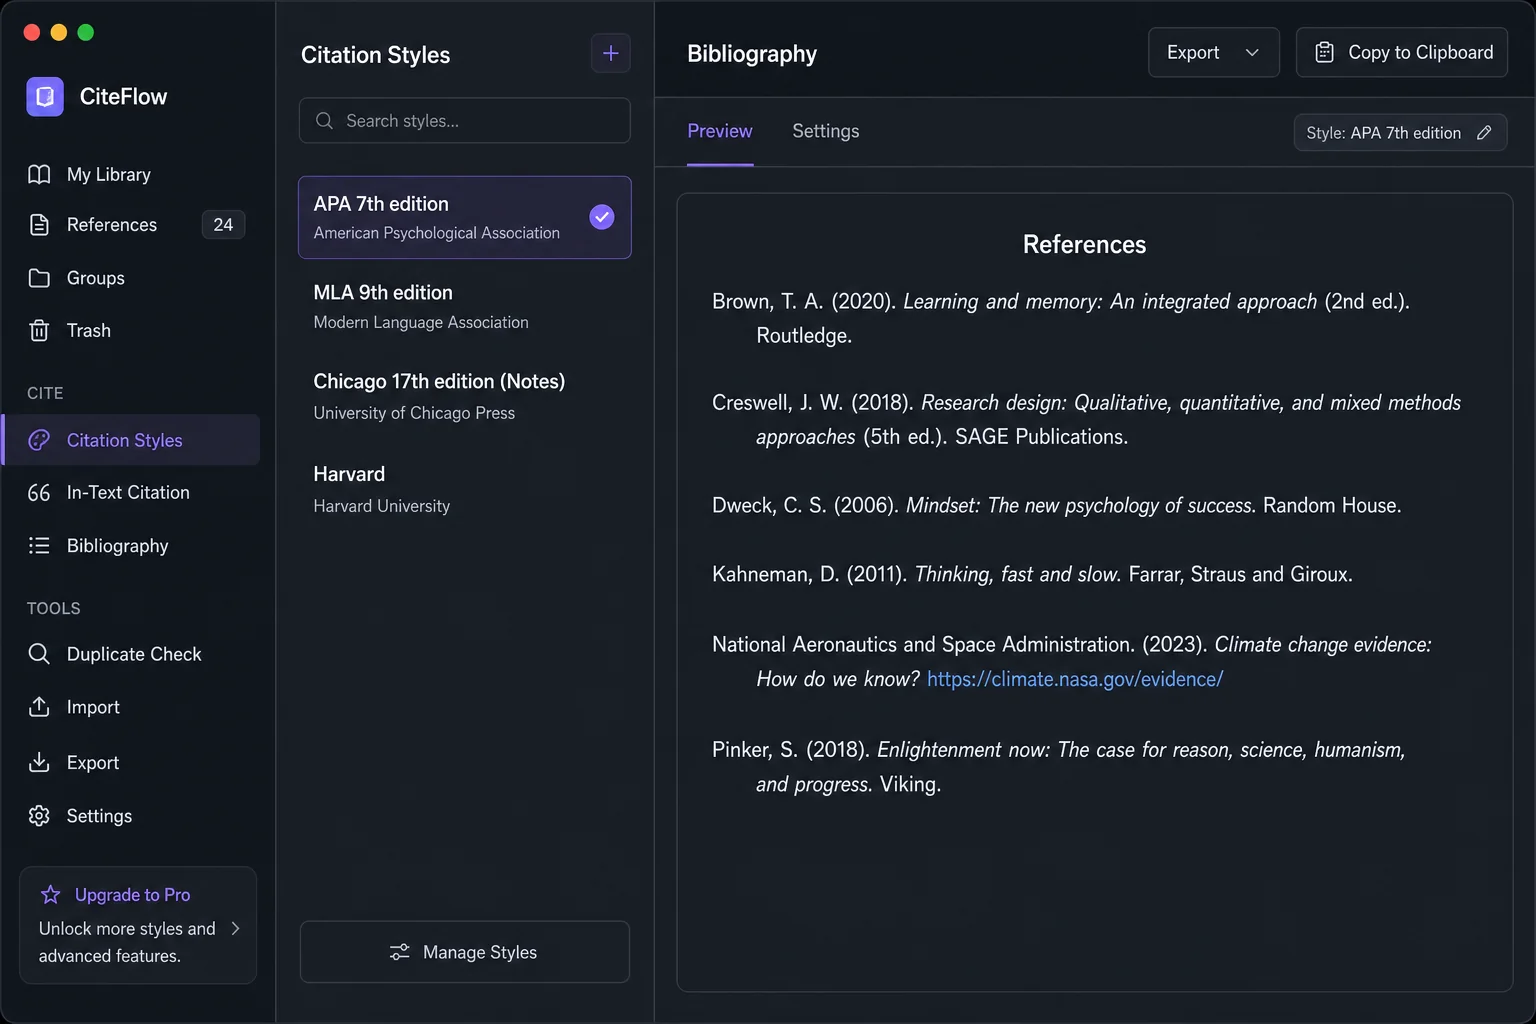Click Style: APA 7th edition button
Screen dimensions: 1536x1024
(1400, 132)
